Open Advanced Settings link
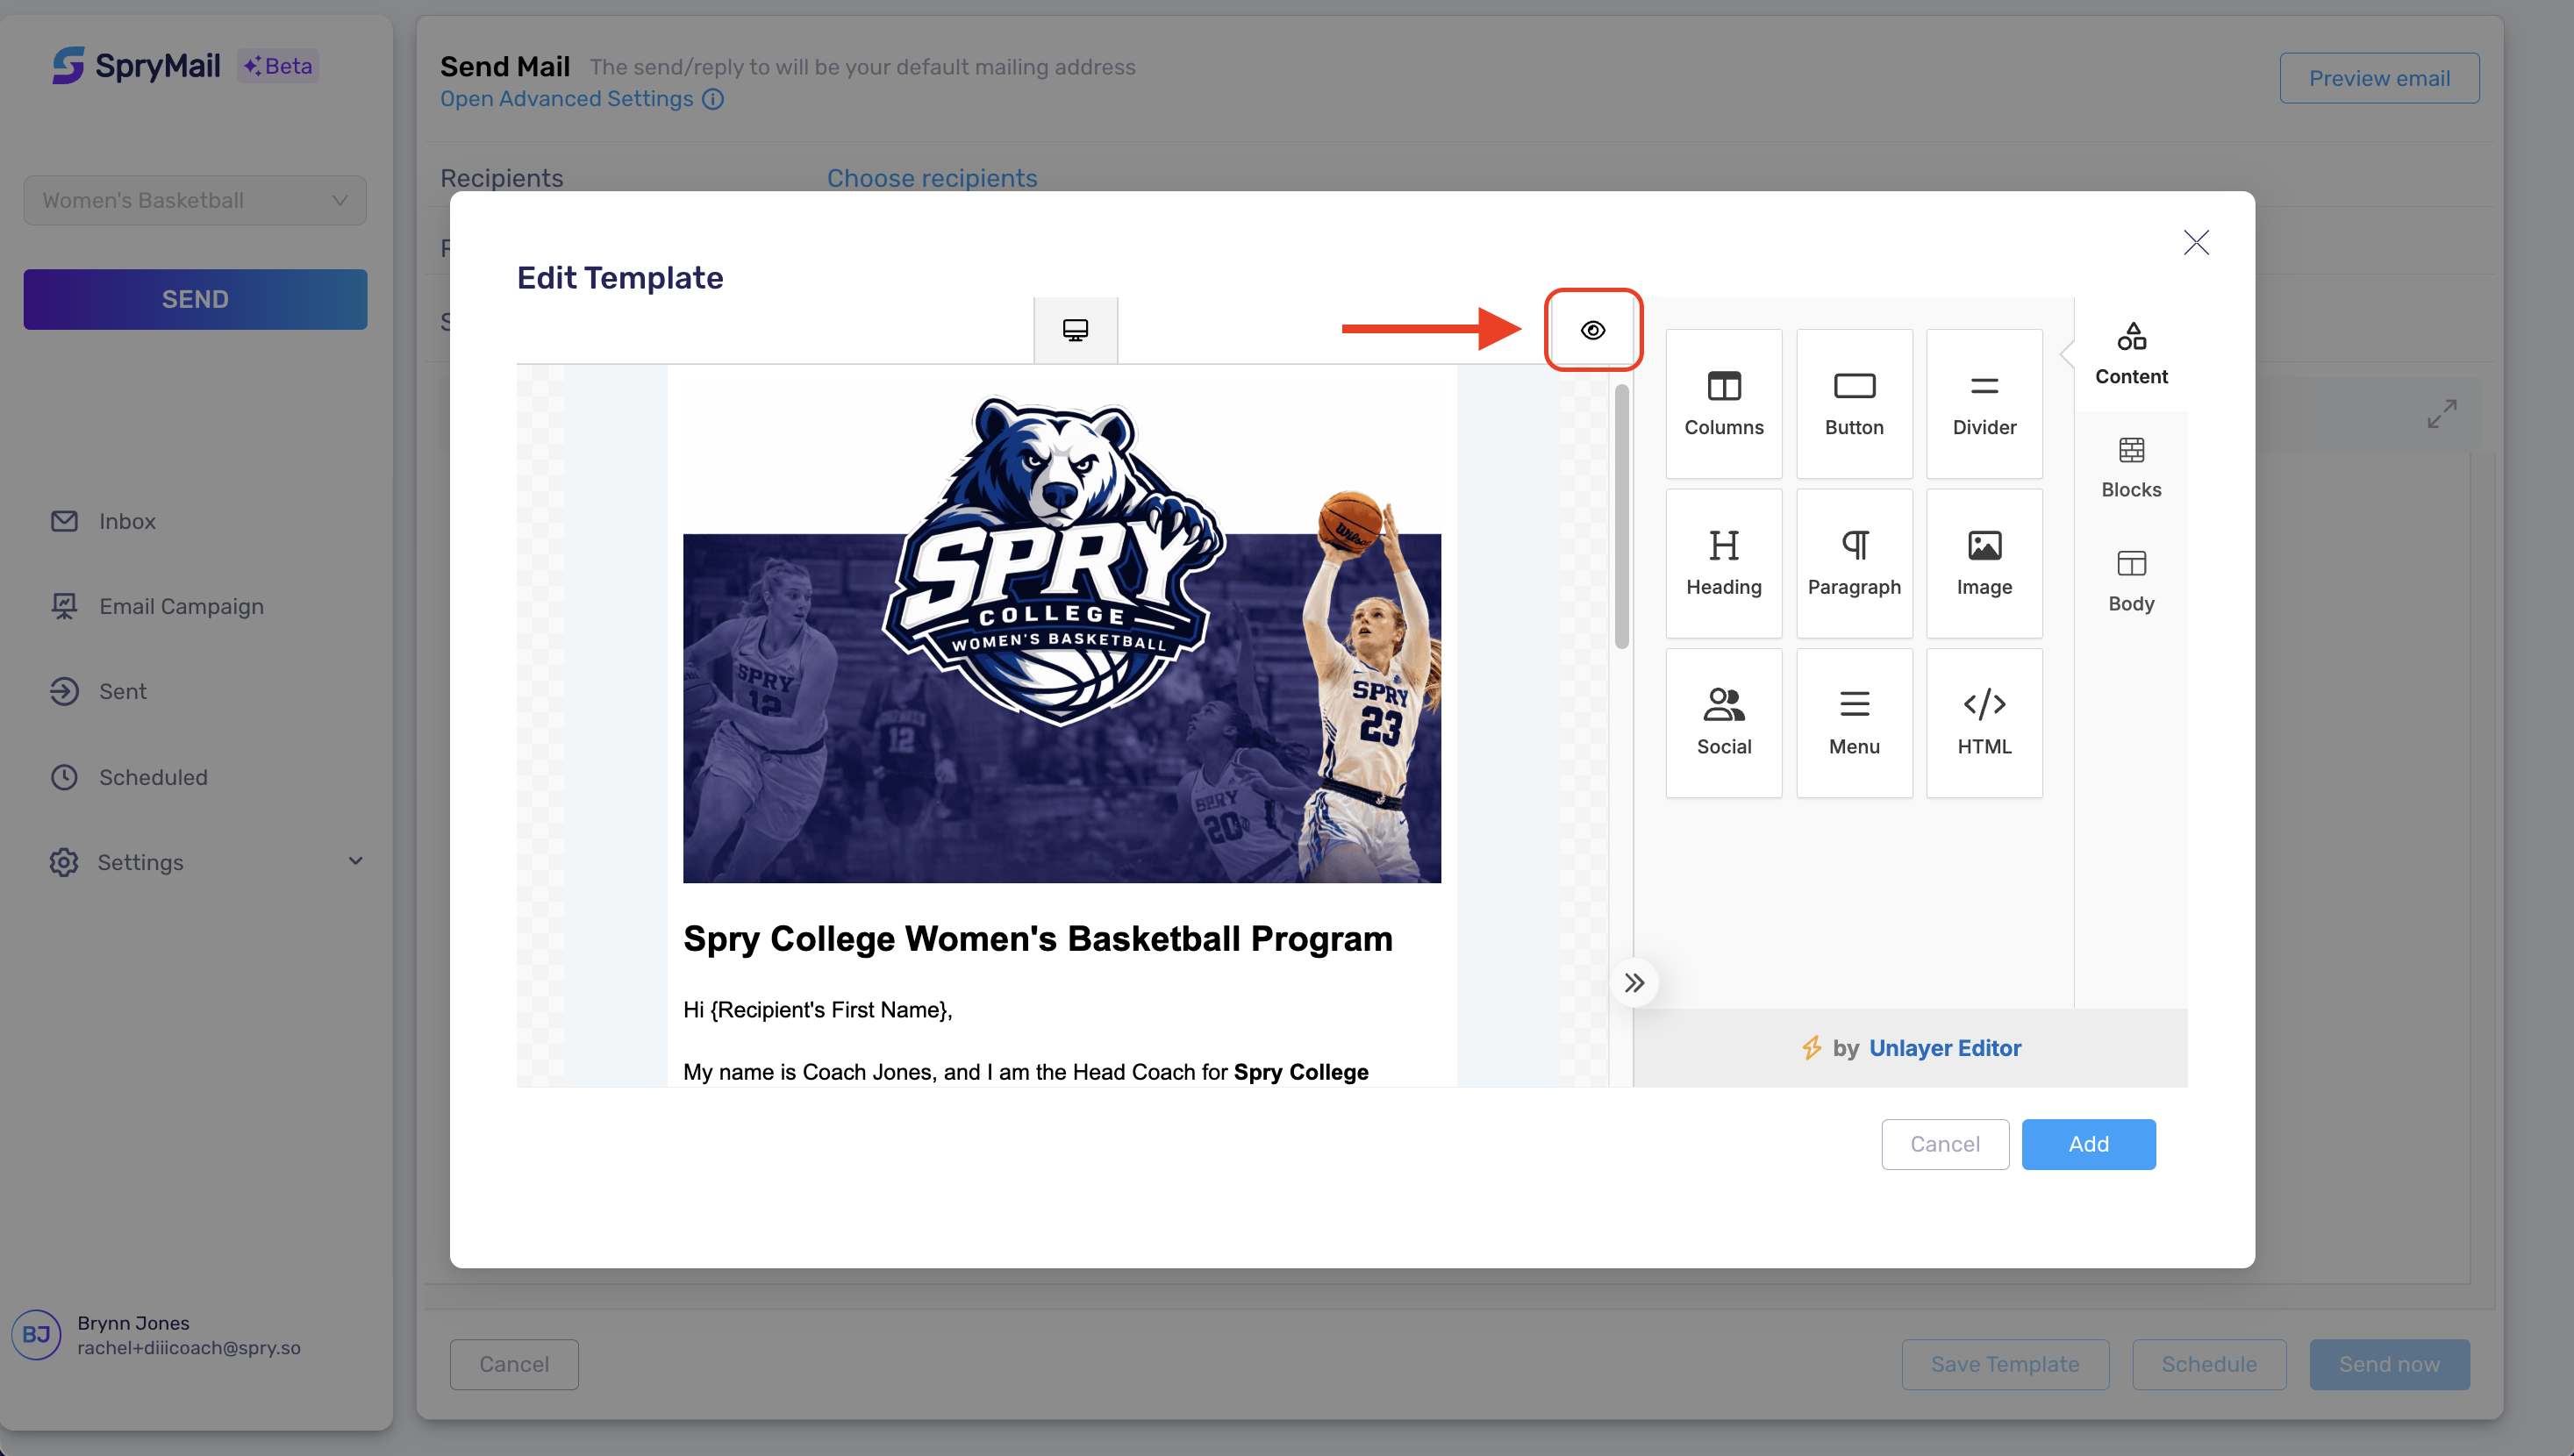 click(x=566, y=98)
